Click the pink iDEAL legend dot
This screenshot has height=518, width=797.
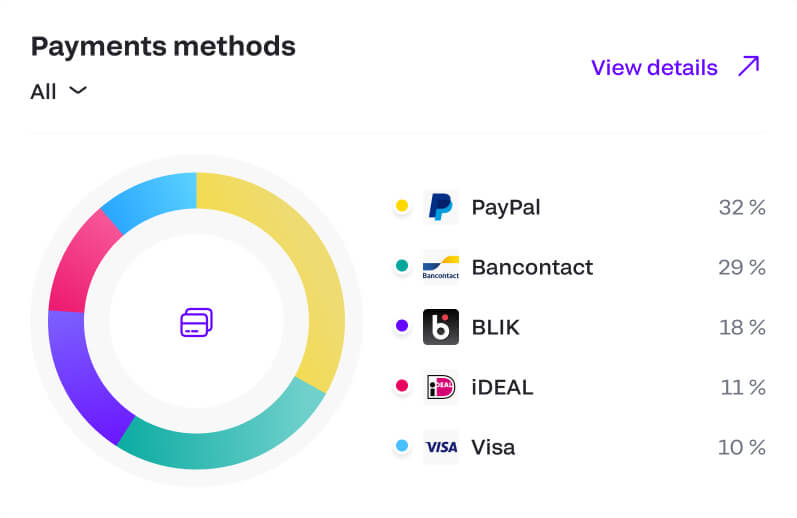pos(402,386)
